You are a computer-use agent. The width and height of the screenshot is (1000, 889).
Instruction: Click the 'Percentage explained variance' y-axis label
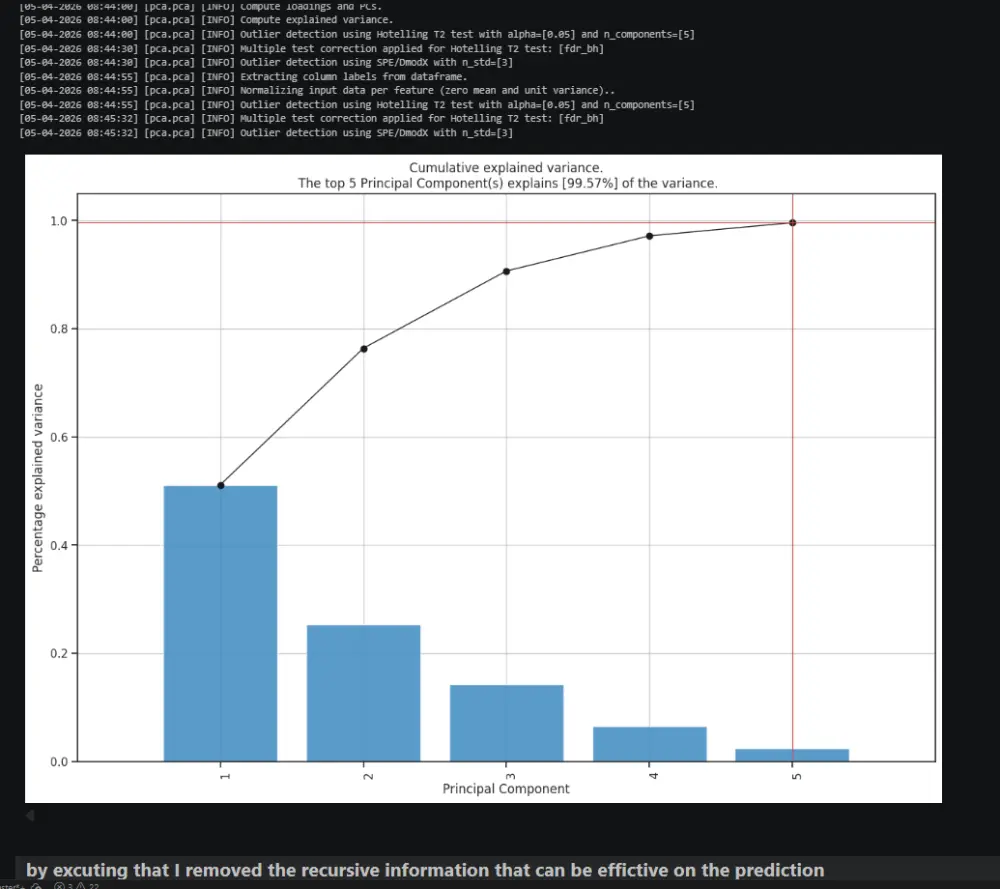coord(37,478)
